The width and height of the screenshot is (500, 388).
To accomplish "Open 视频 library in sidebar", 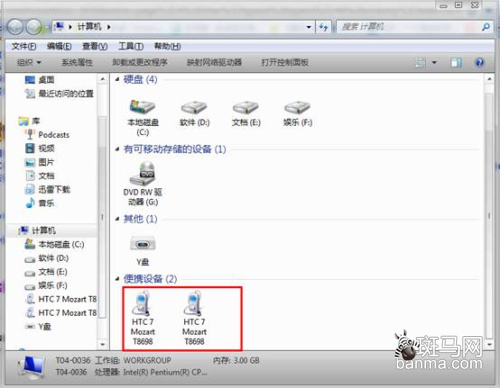I will (40, 148).
